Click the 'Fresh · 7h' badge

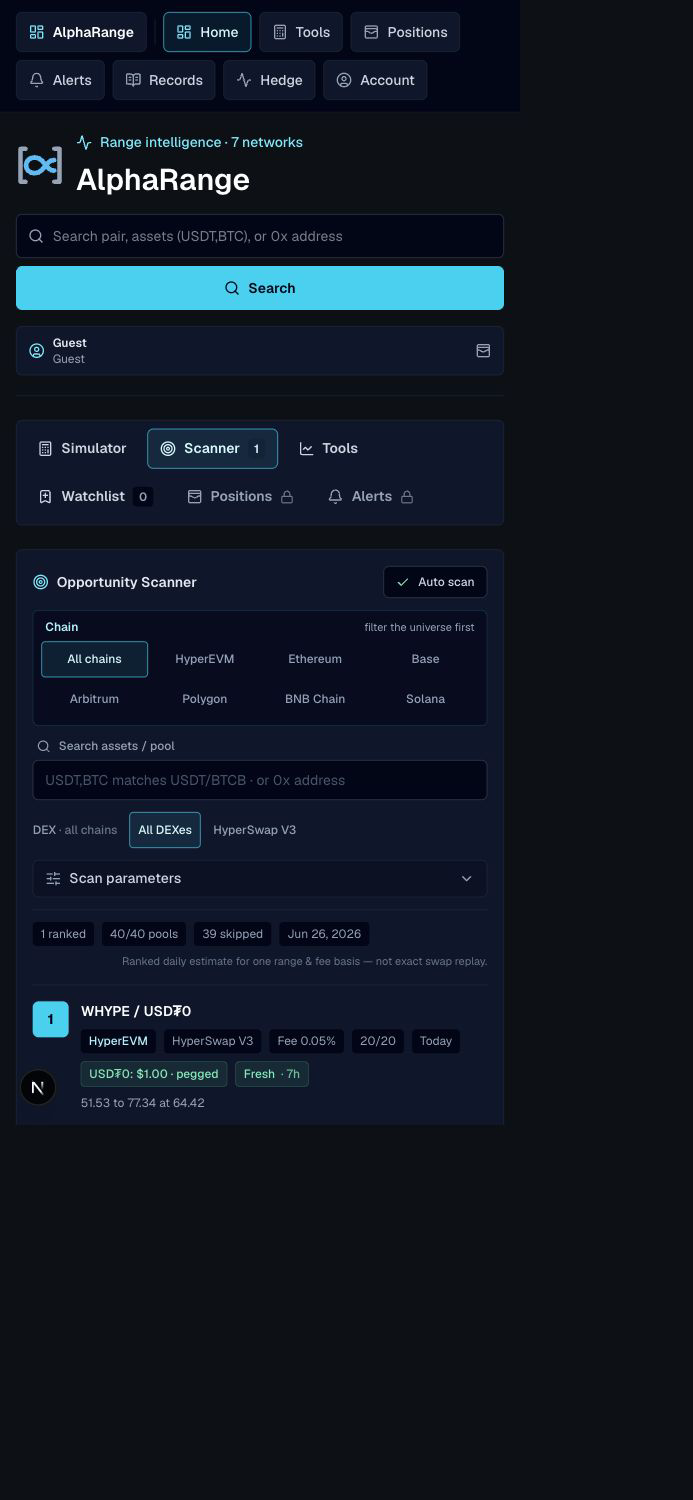pyautogui.click(x=272, y=1074)
